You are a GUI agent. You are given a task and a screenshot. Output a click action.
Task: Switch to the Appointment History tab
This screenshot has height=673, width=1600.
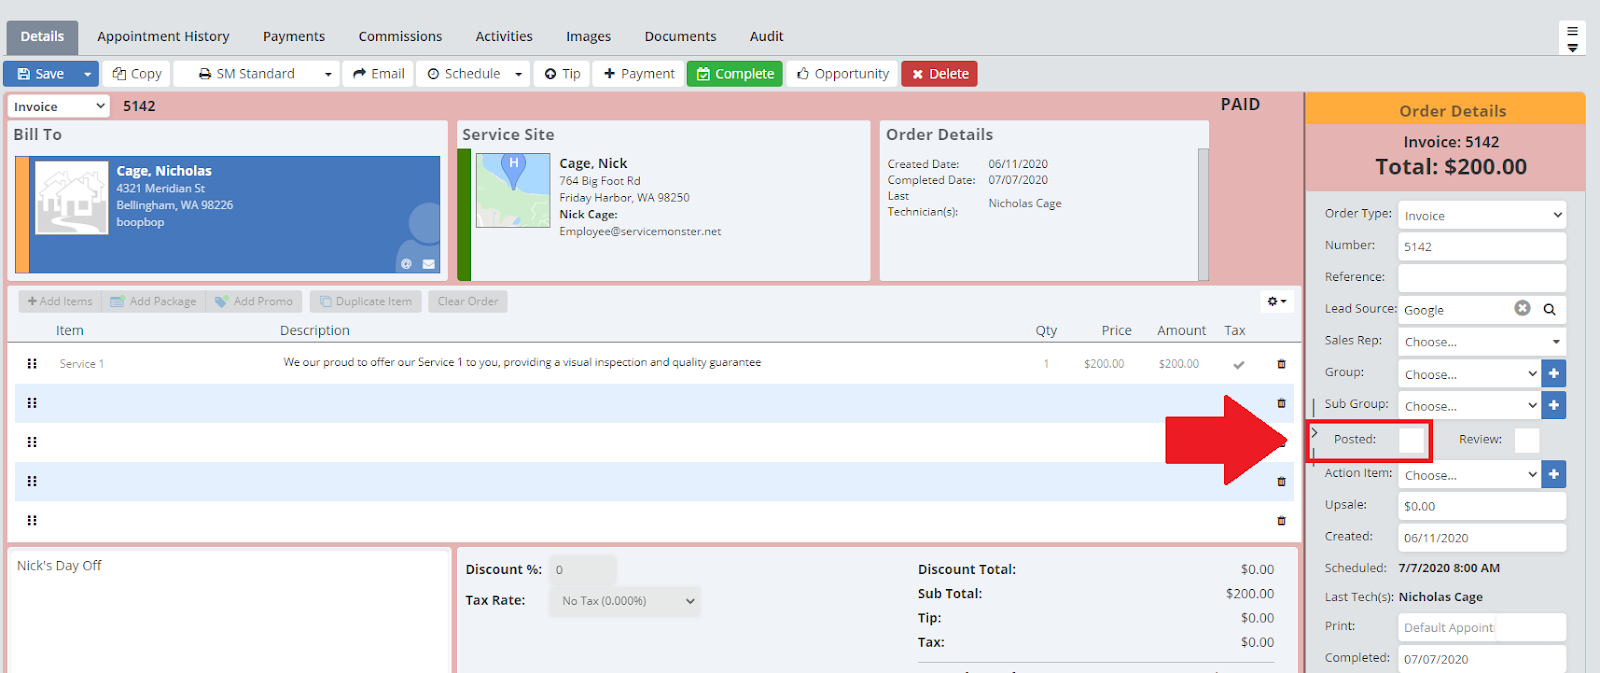tap(163, 37)
